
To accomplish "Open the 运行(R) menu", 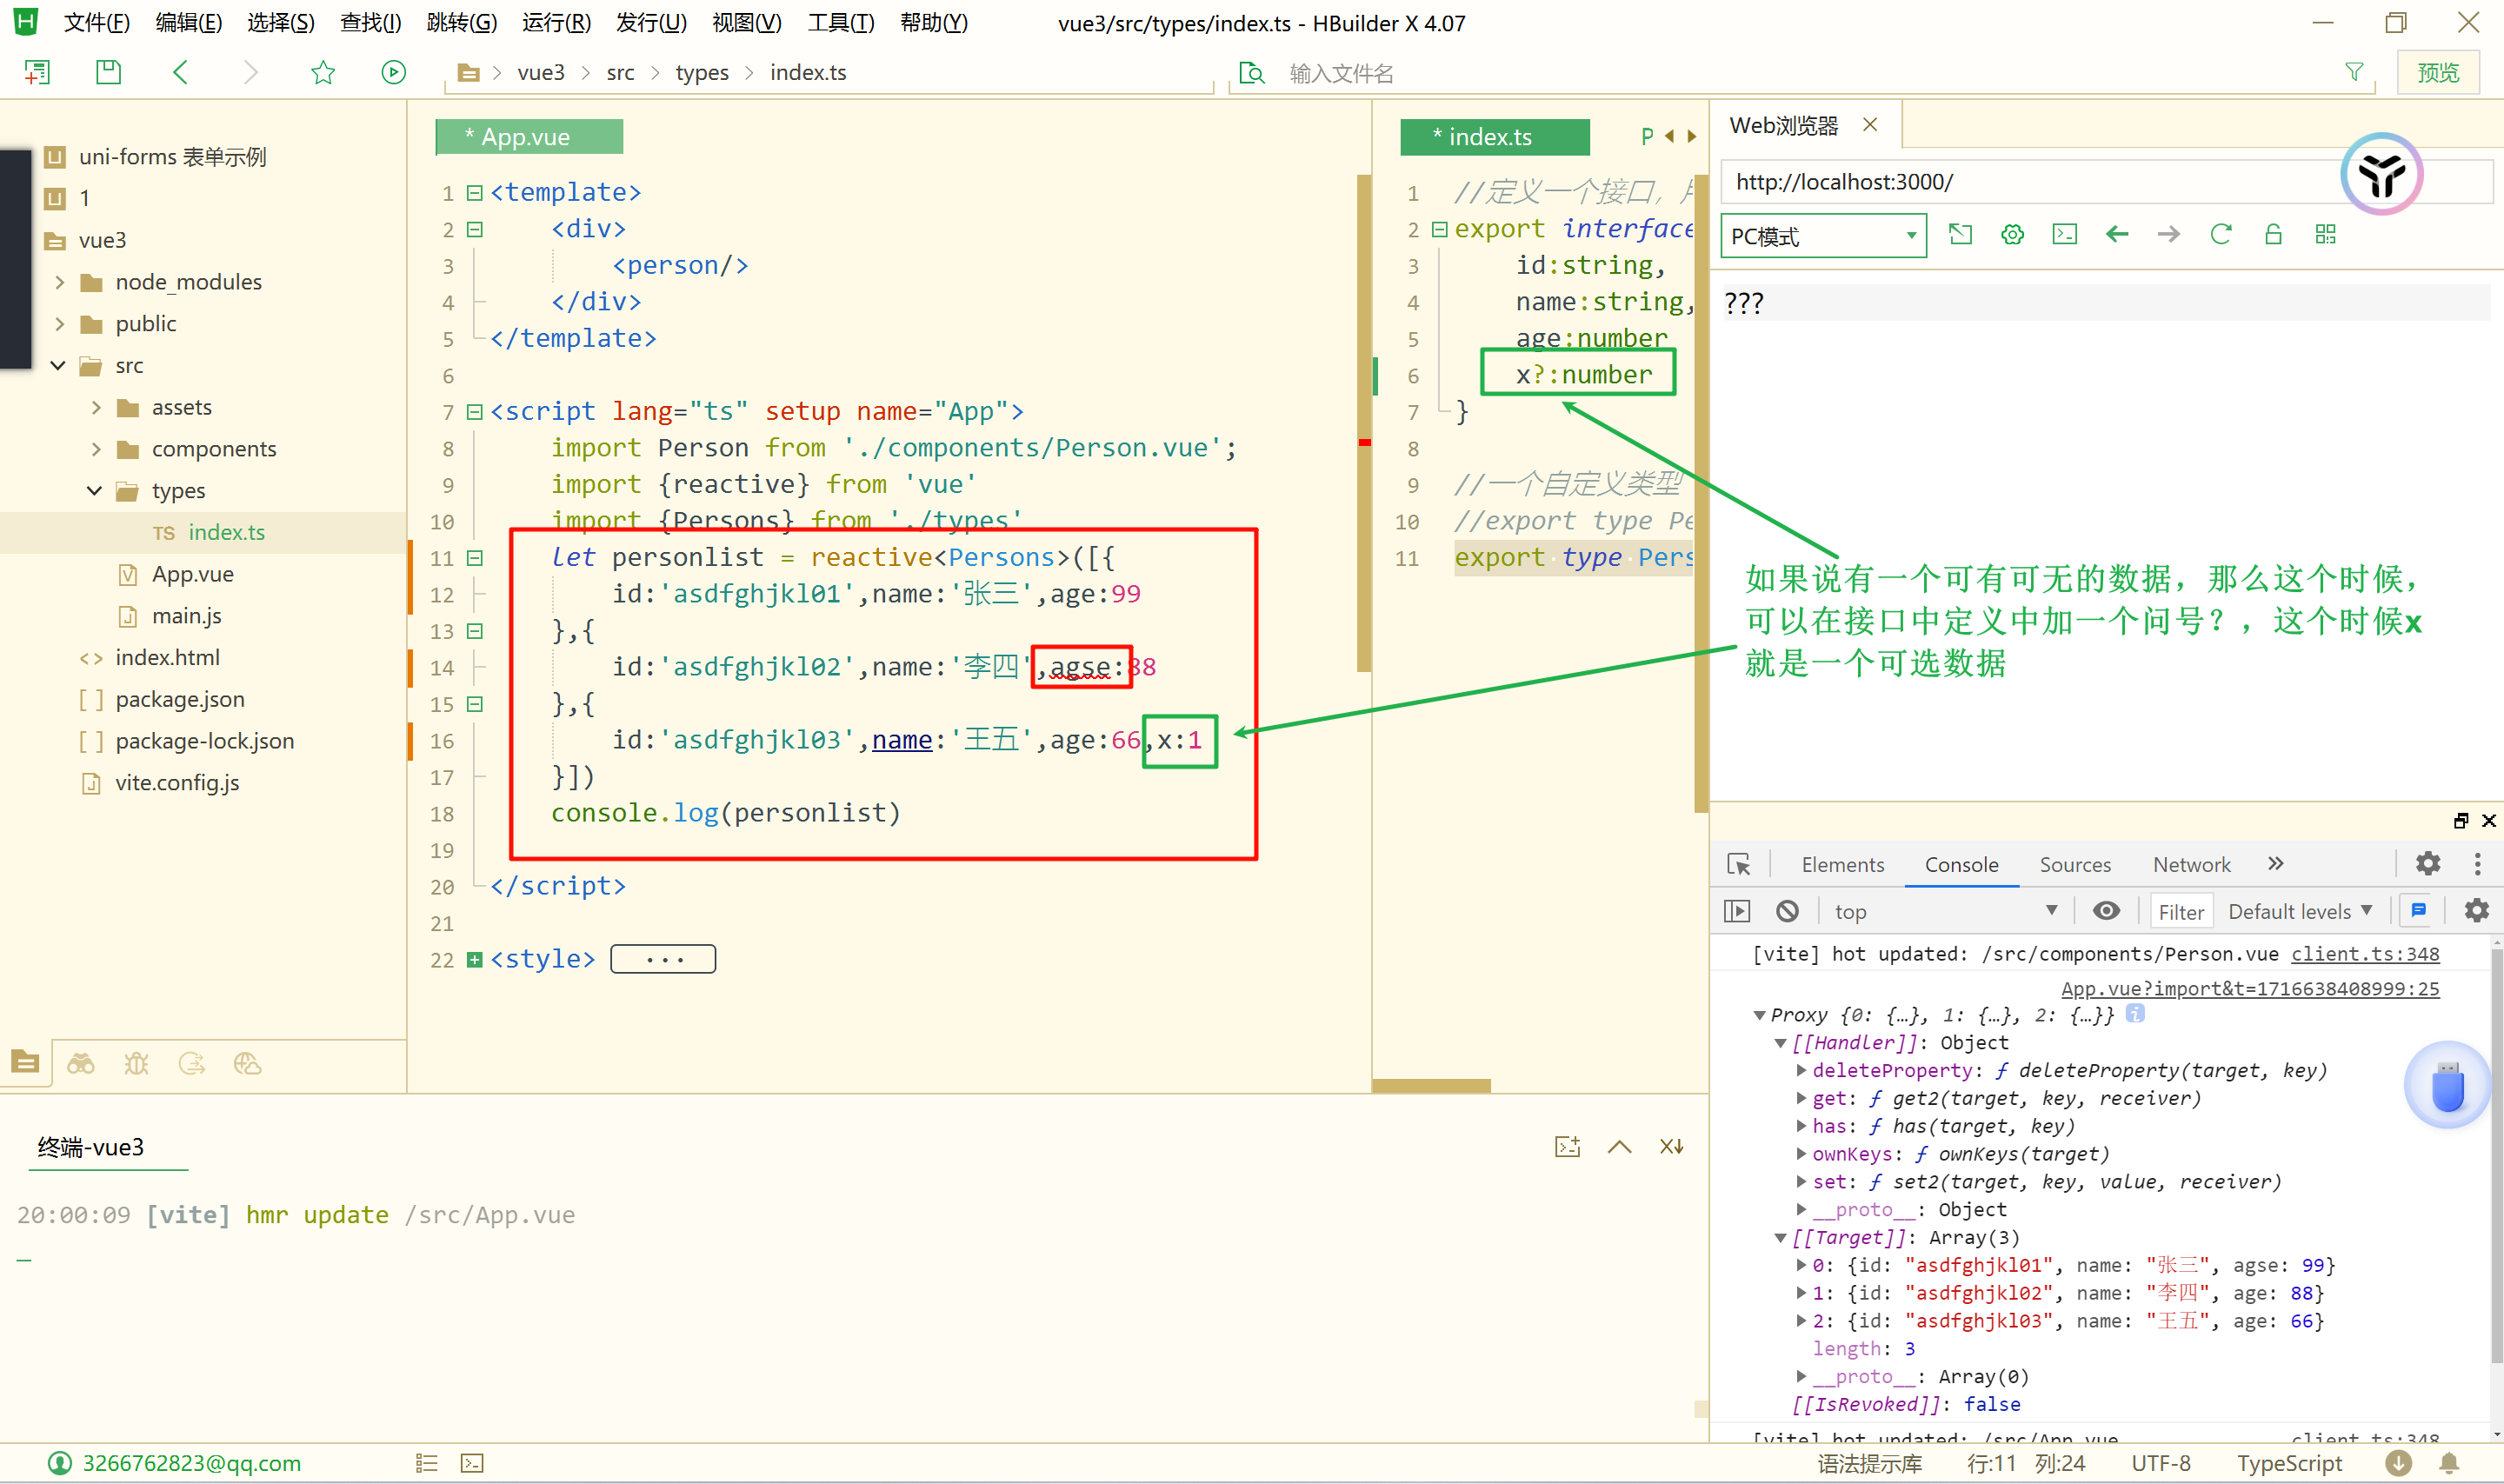I will click(556, 23).
